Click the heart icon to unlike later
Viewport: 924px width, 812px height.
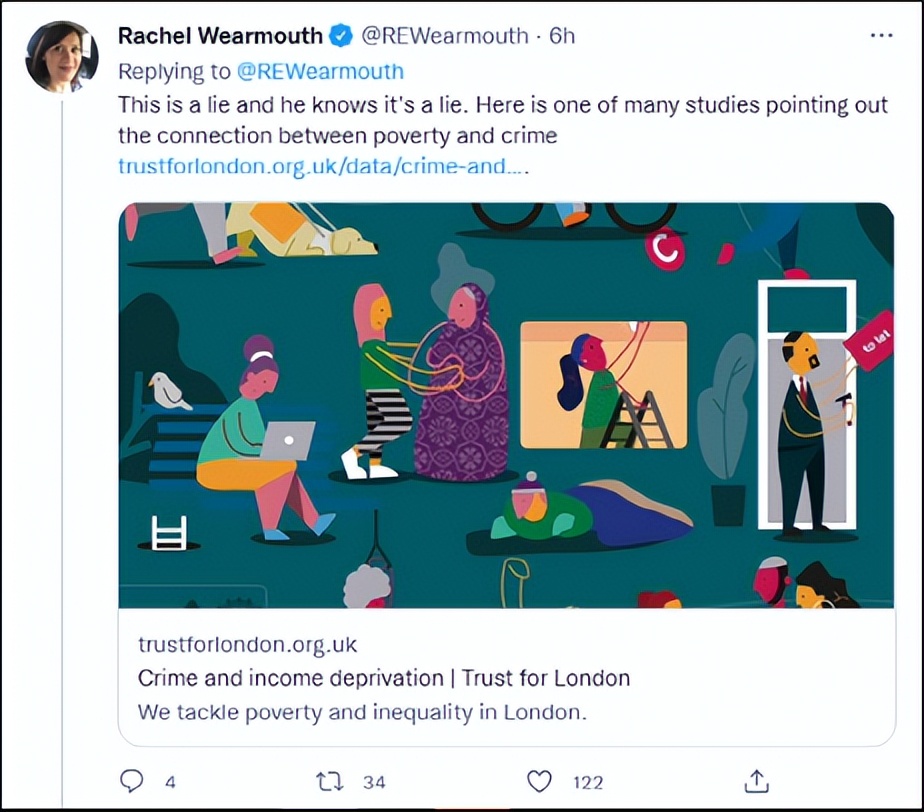(x=539, y=781)
